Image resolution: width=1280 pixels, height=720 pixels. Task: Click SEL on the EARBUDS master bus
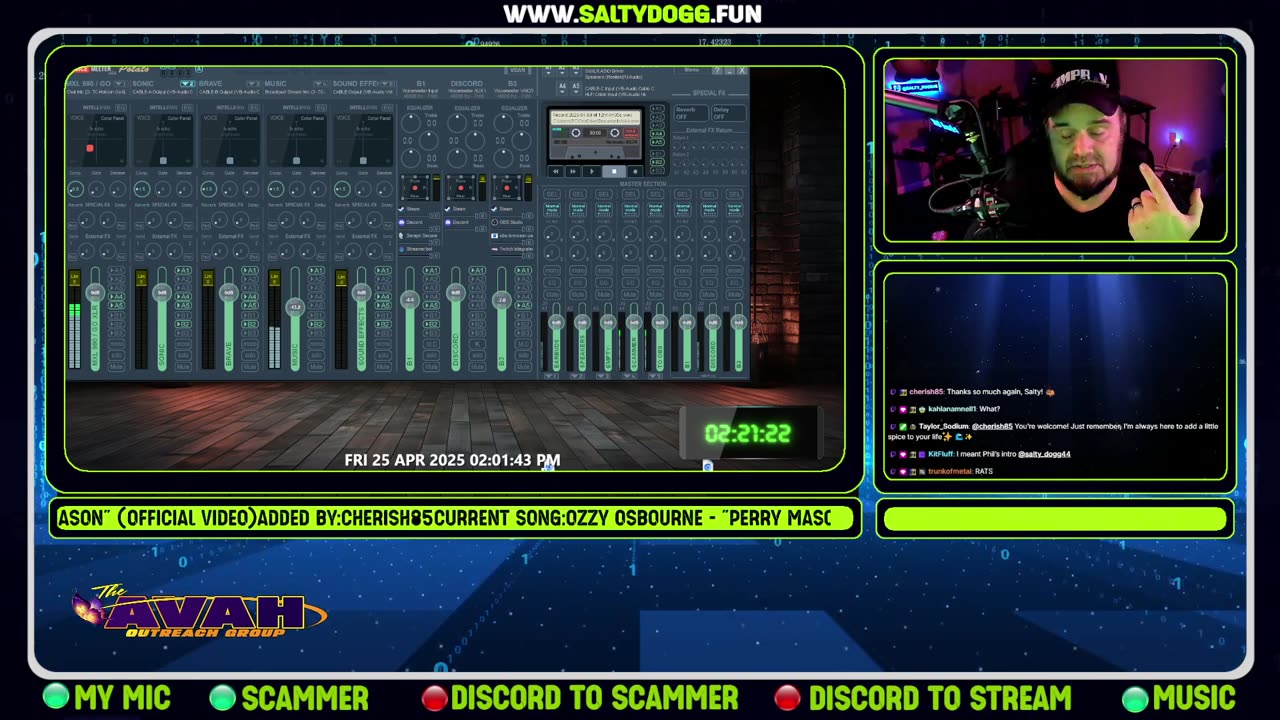(552, 194)
